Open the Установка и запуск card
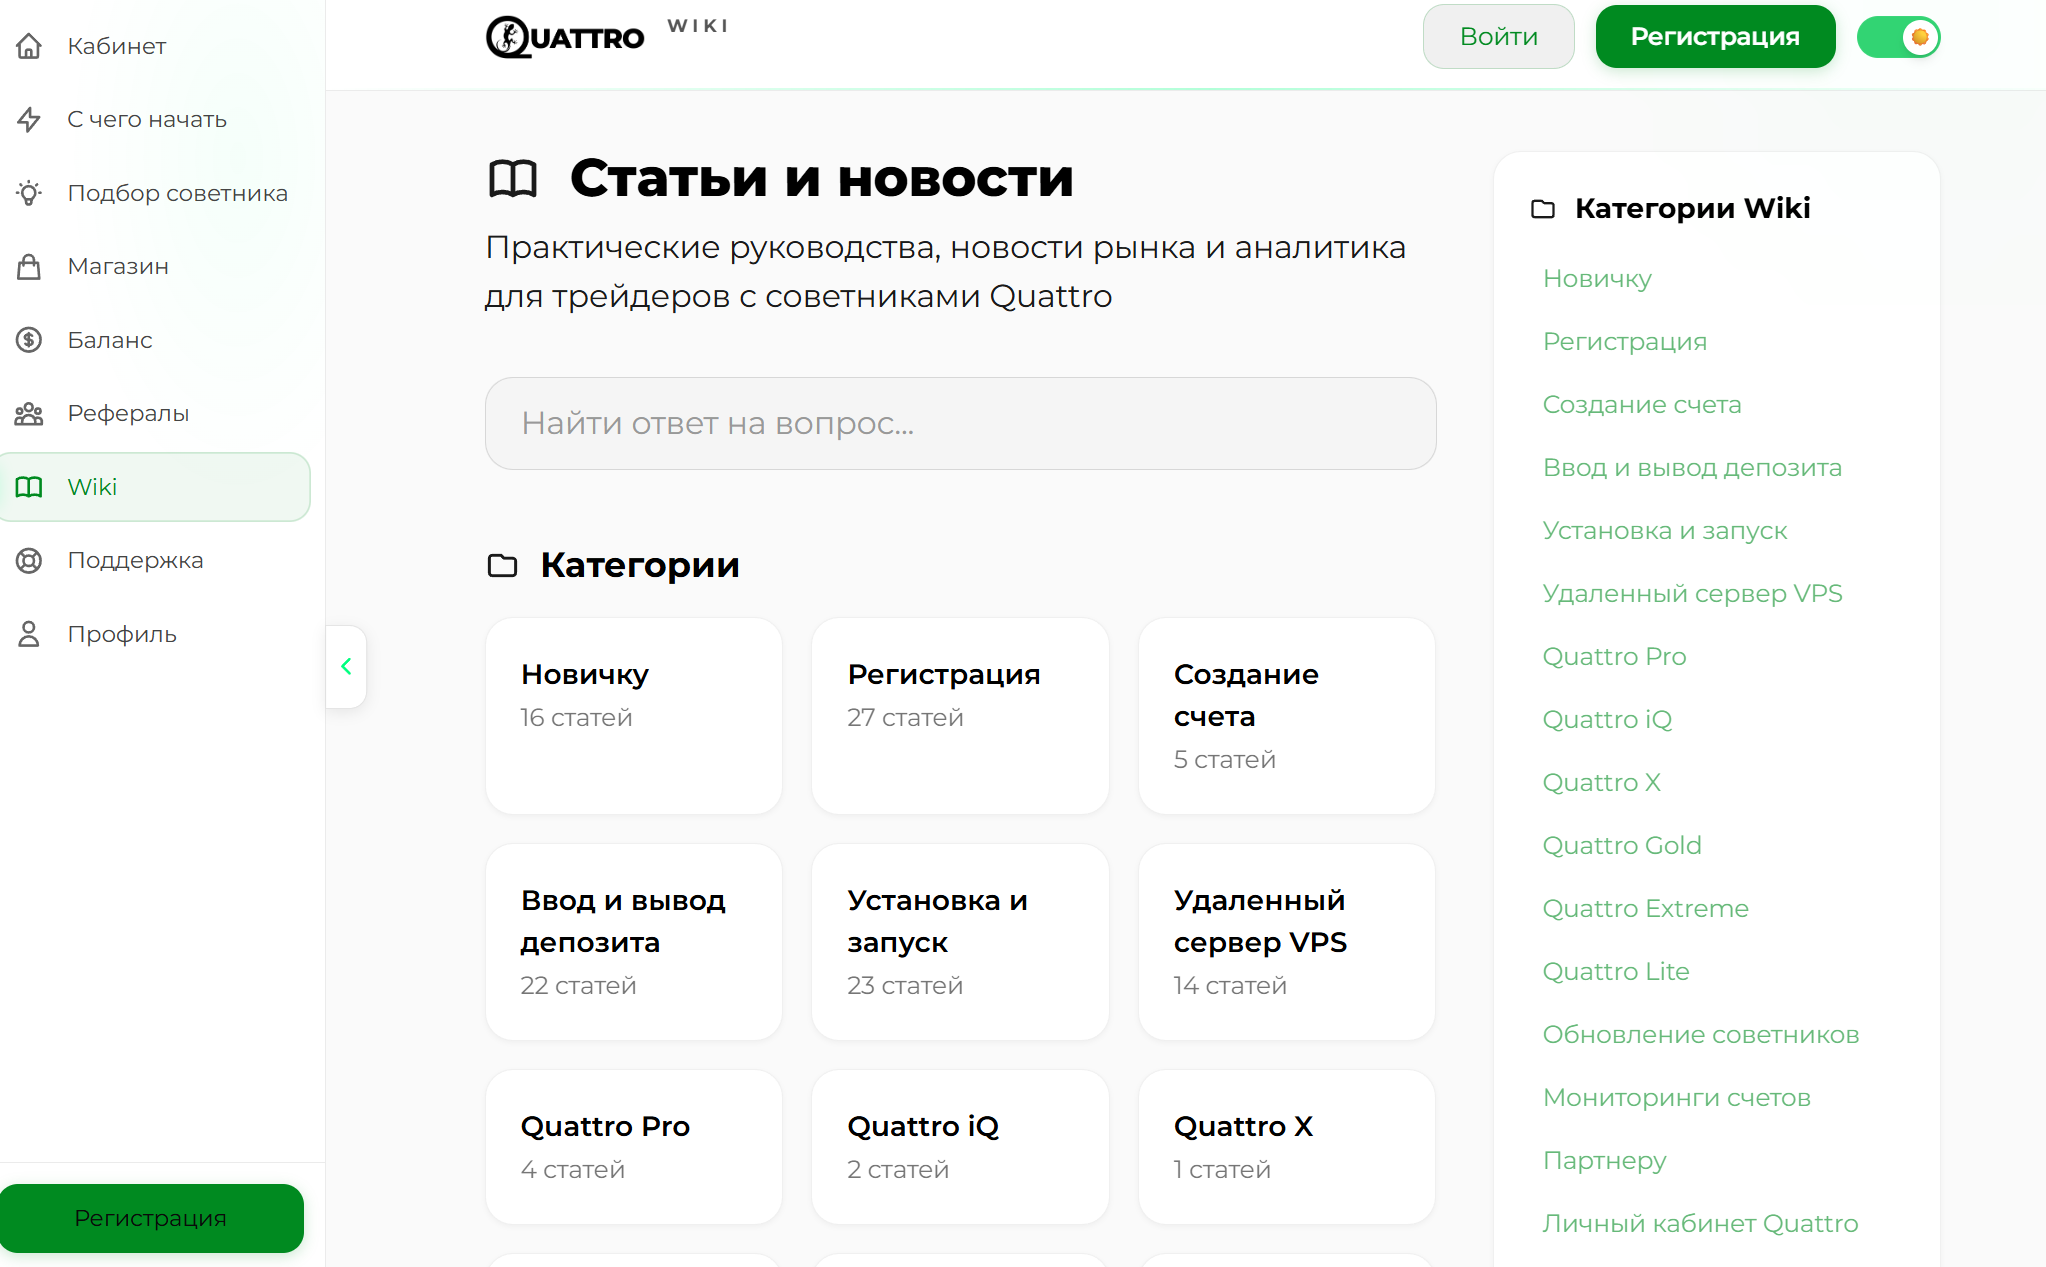 [x=960, y=942]
